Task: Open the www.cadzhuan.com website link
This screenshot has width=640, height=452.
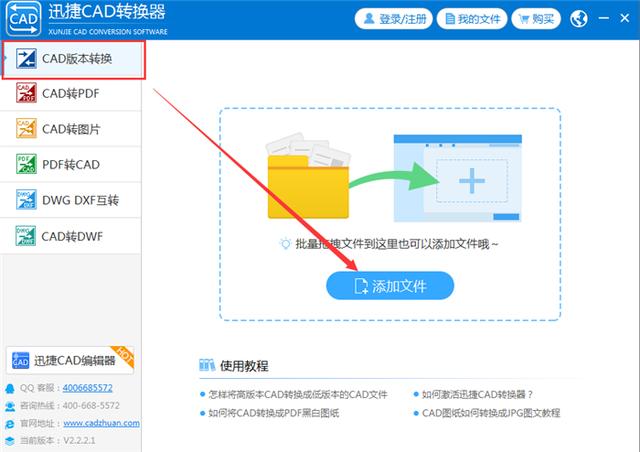Action: [x=101, y=423]
